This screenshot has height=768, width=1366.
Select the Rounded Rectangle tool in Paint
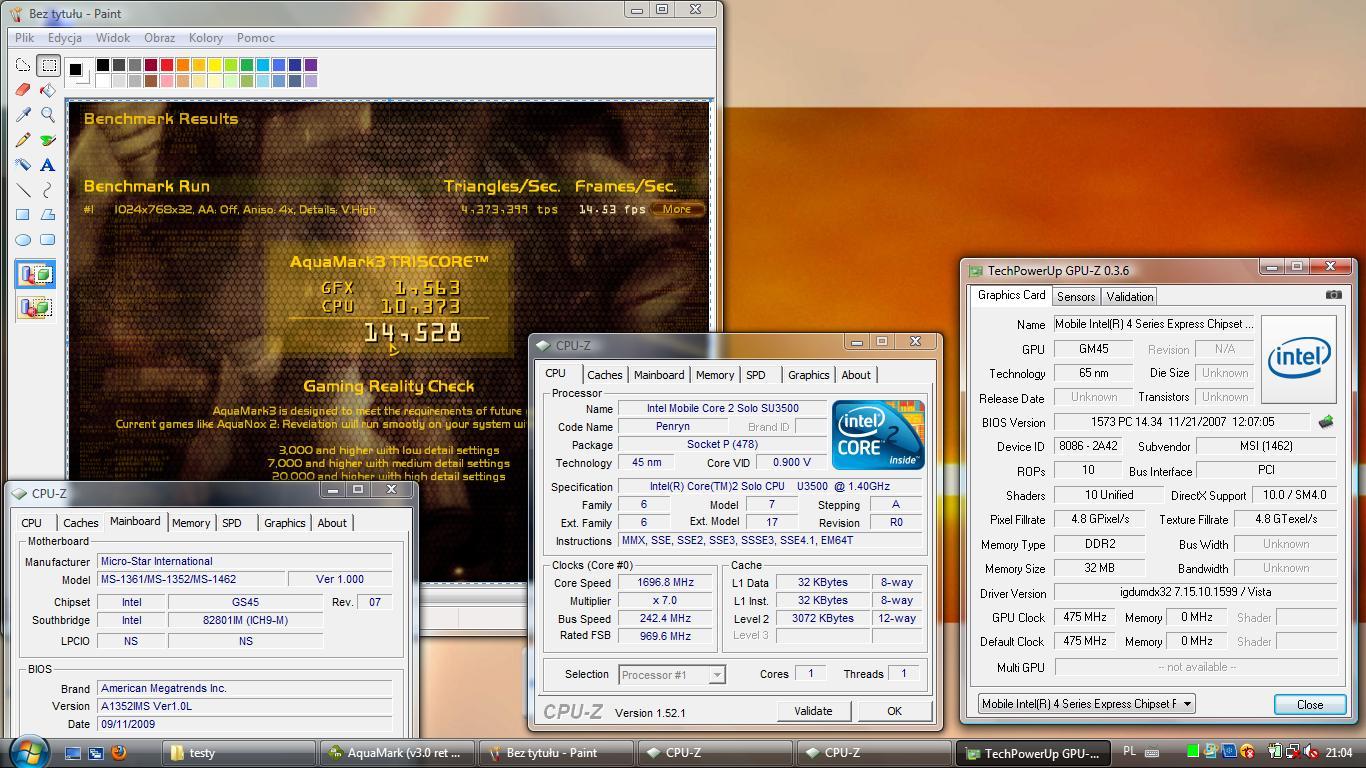click(48, 240)
